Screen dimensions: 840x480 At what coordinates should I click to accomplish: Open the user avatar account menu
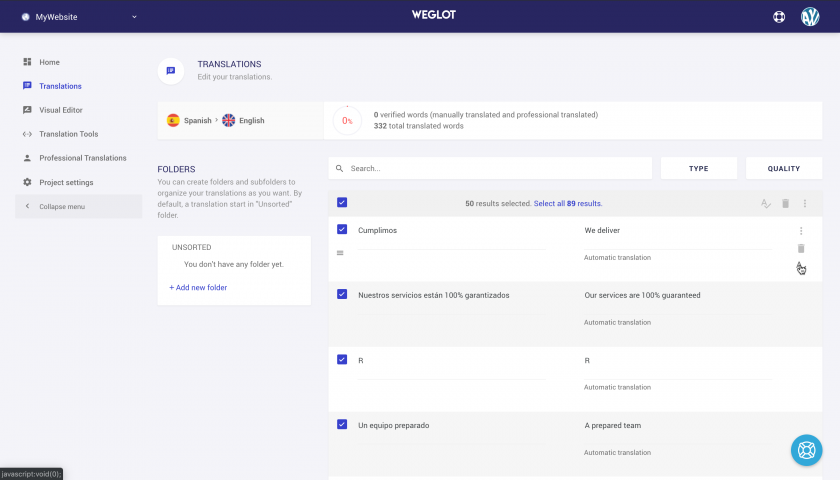[x=810, y=17]
